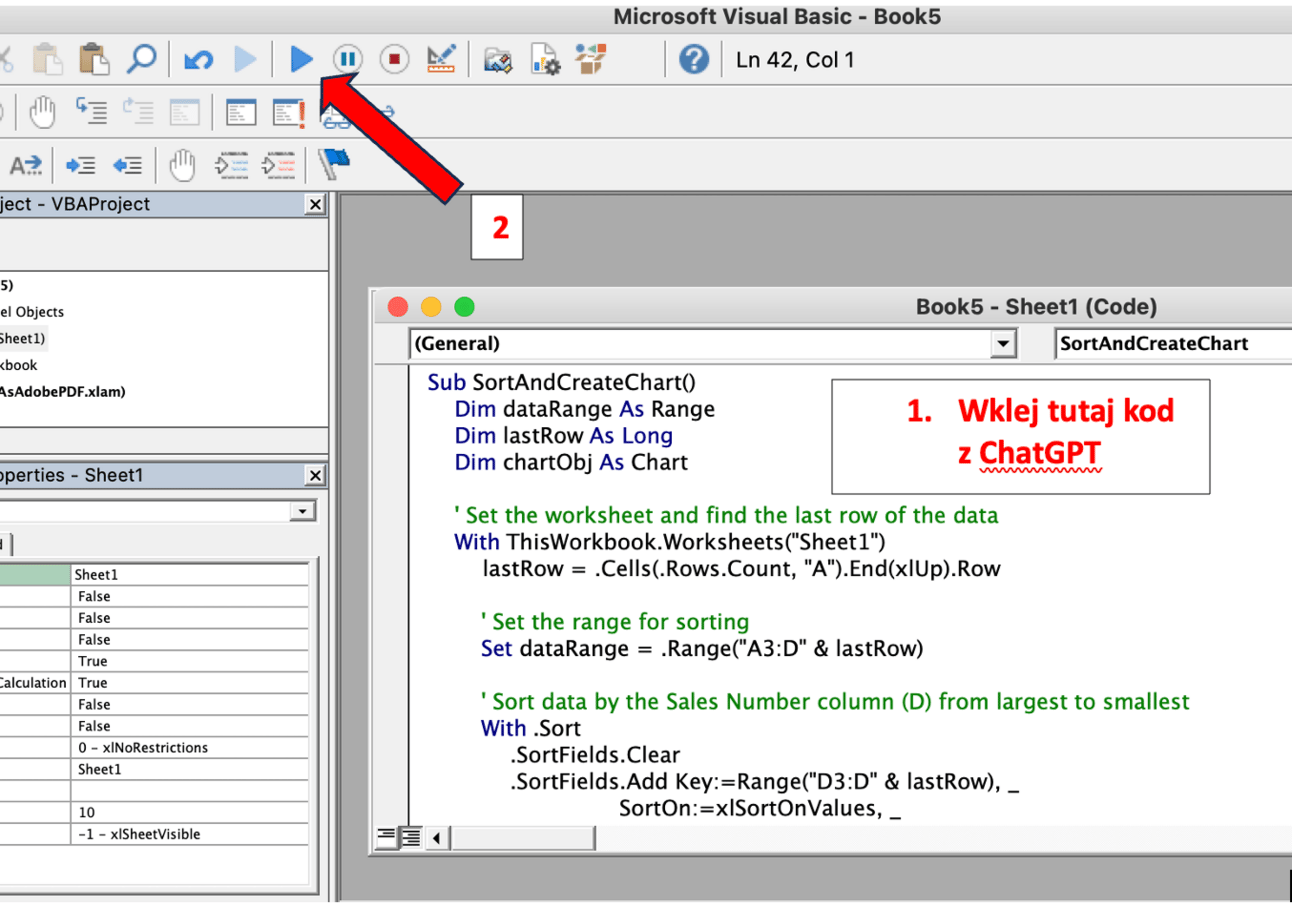Open the SortAndCreateChart procedure dropdown
Viewport: 1292px width, 906px height.
click(1173, 344)
